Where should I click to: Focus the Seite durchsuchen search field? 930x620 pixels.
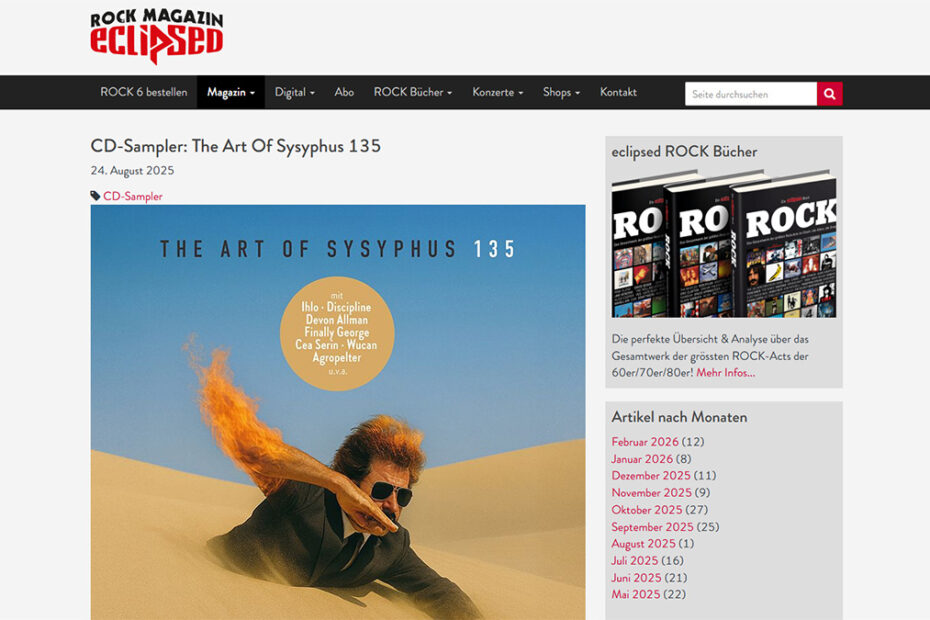[751, 94]
